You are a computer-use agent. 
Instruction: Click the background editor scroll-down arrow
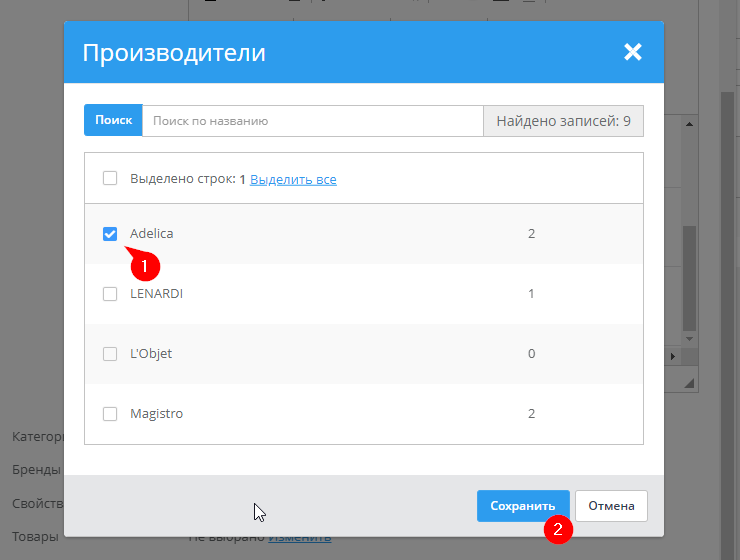click(x=688, y=340)
